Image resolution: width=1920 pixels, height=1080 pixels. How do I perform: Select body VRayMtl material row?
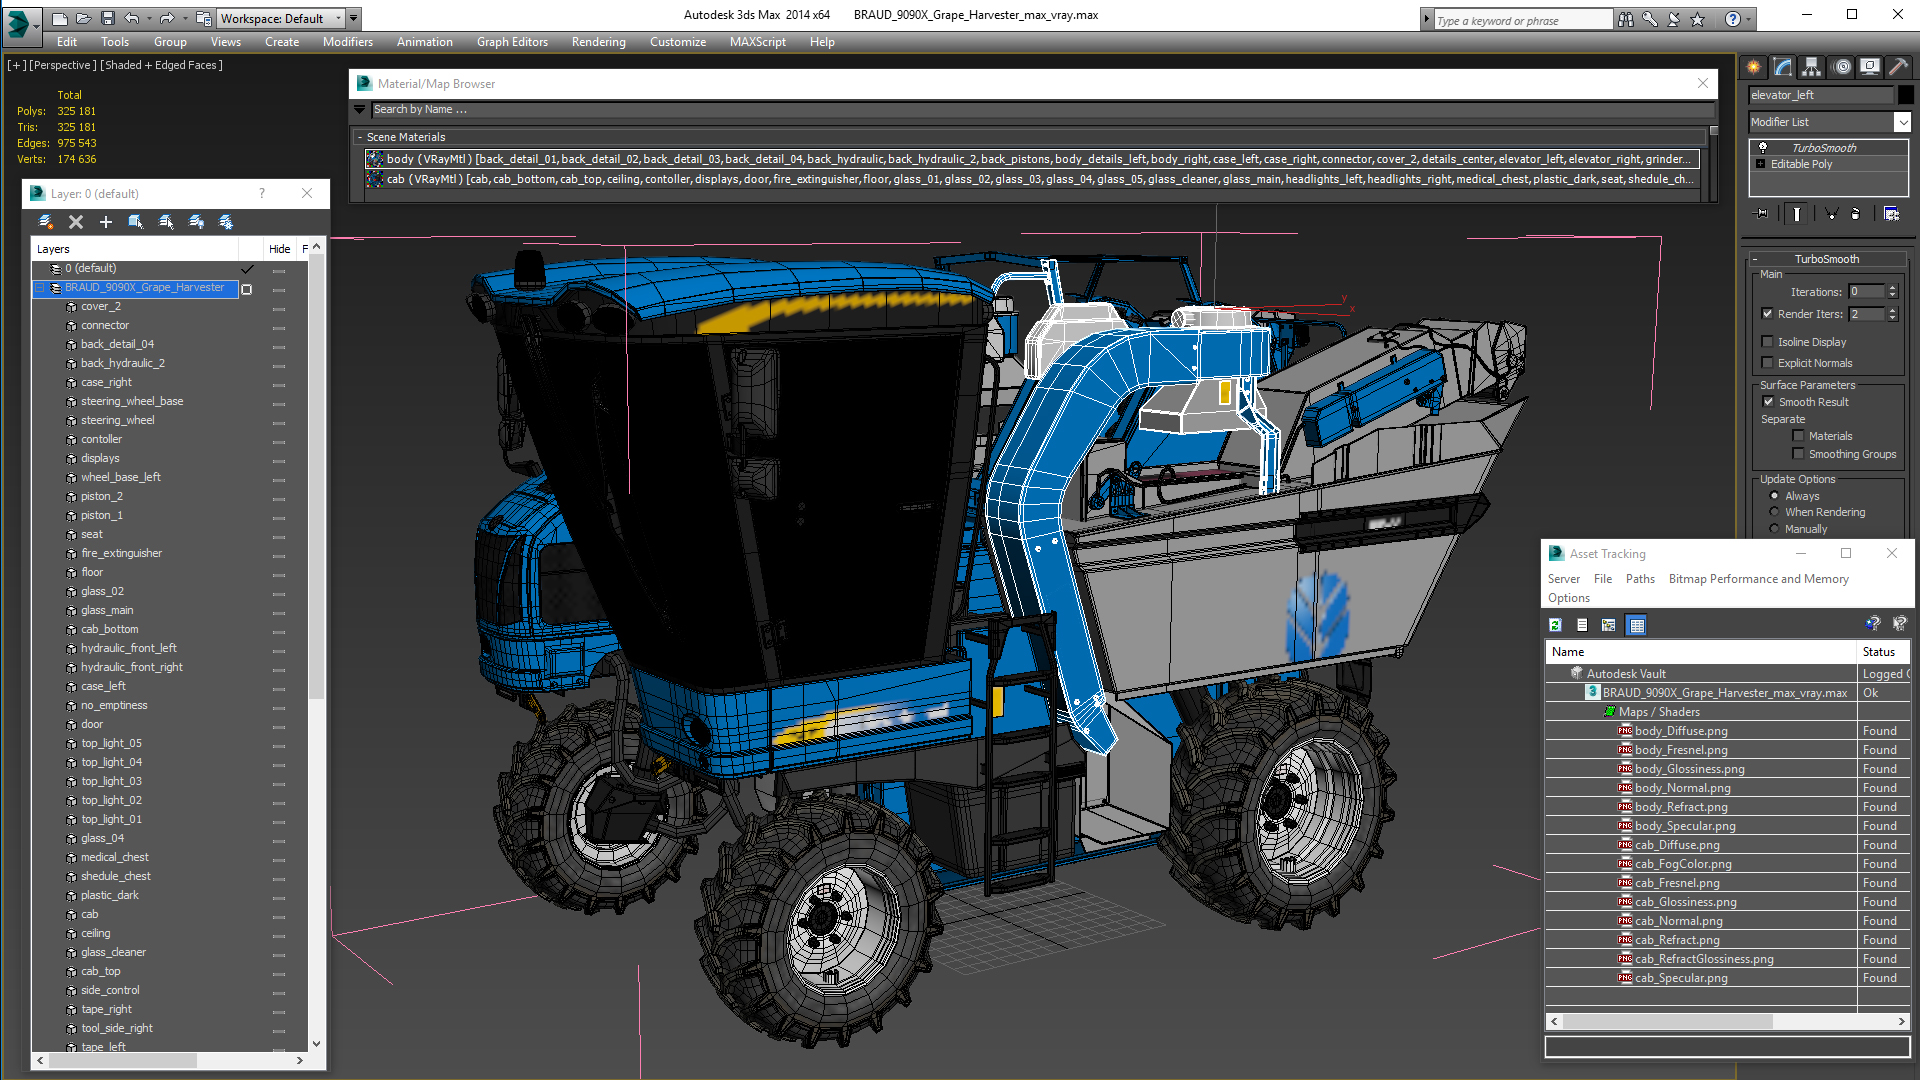coord(1033,159)
